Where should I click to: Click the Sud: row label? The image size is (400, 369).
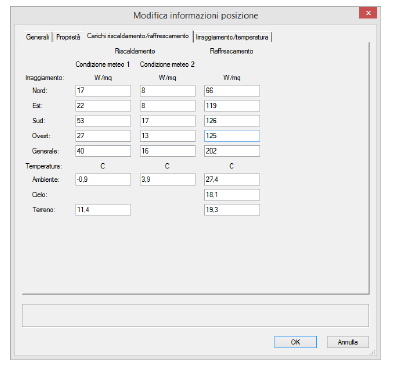click(x=39, y=121)
